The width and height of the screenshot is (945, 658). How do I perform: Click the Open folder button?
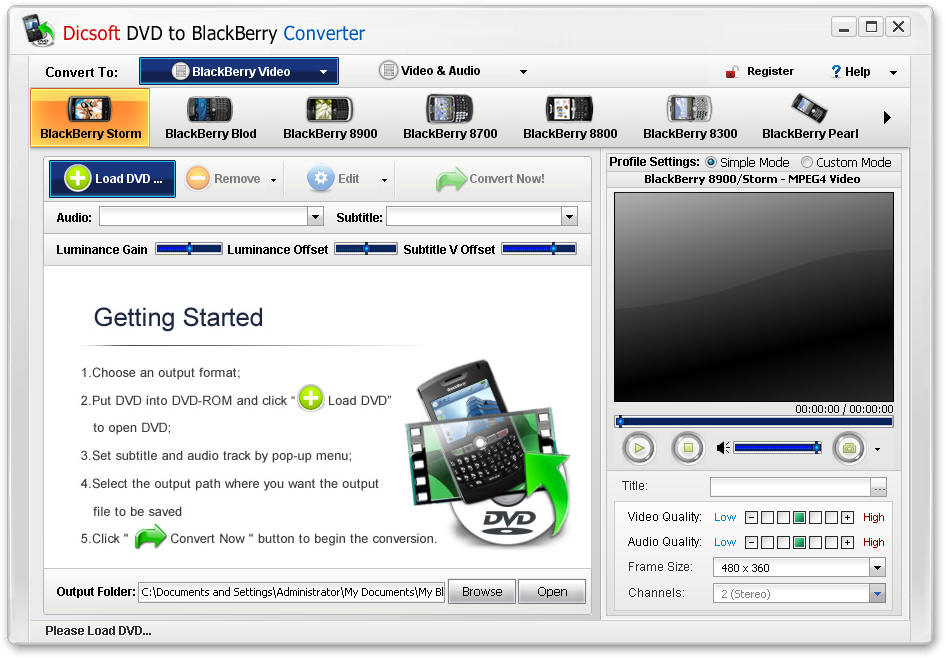coord(551,592)
